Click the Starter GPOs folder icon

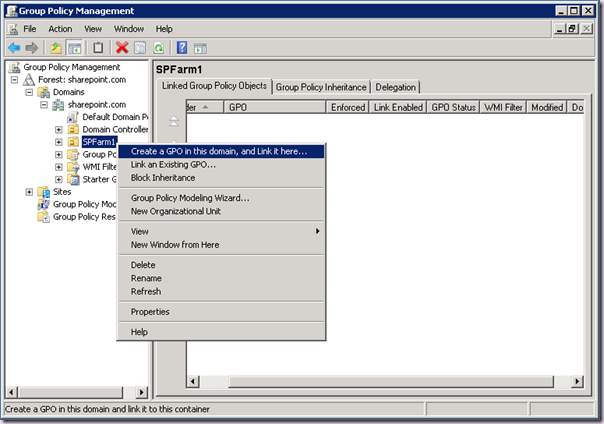point(73,179)
